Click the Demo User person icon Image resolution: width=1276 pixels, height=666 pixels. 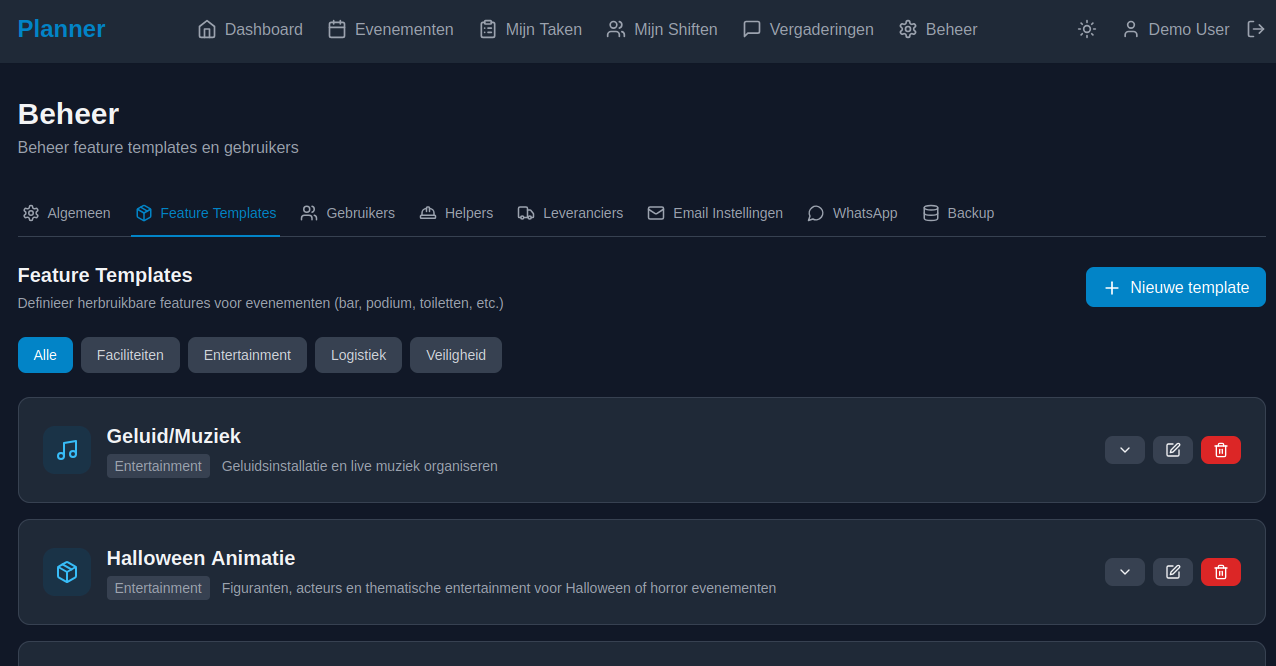pyautogui.click(x=1131, y=30)
